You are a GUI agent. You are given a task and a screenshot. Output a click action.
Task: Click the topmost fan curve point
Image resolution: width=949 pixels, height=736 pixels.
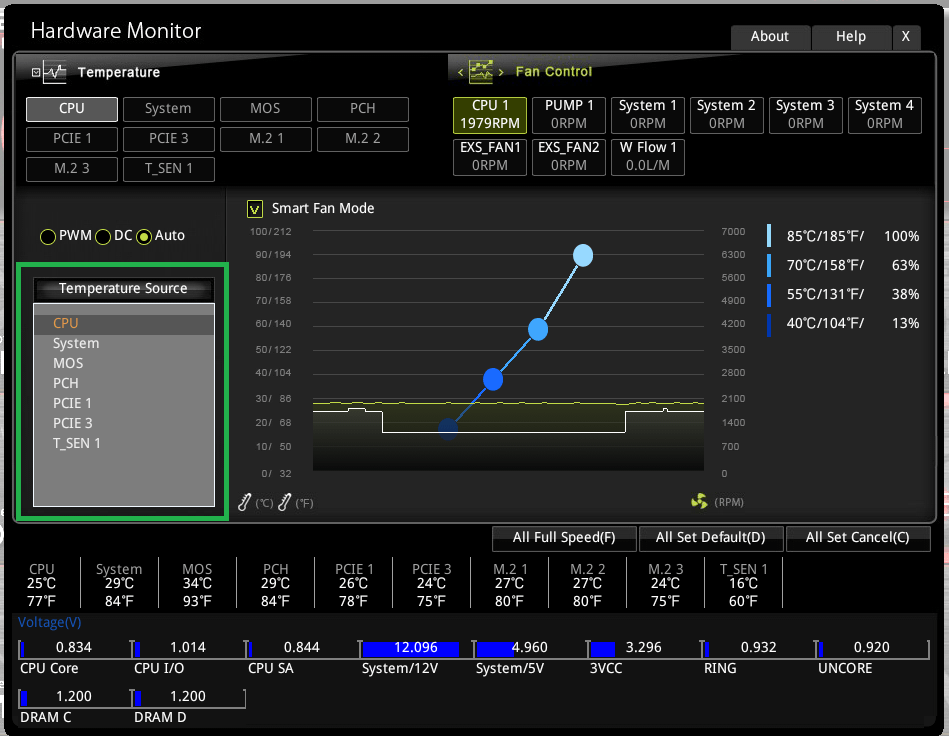point(583,255)
